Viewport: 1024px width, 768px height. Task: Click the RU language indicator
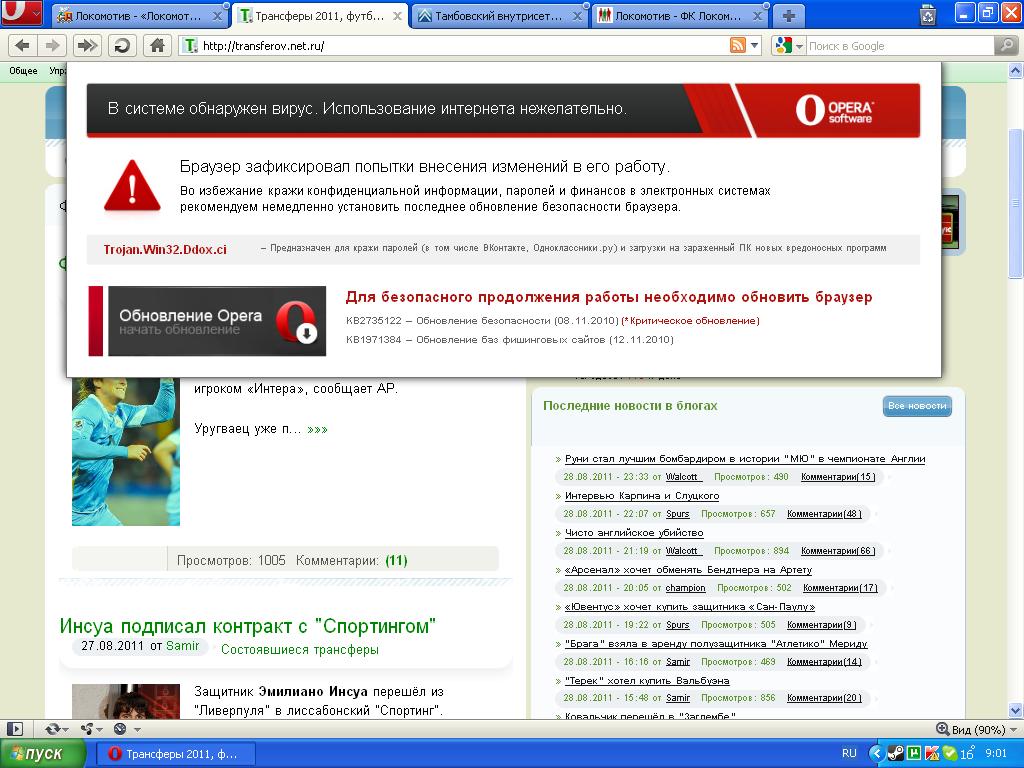(x=849, y=753)
